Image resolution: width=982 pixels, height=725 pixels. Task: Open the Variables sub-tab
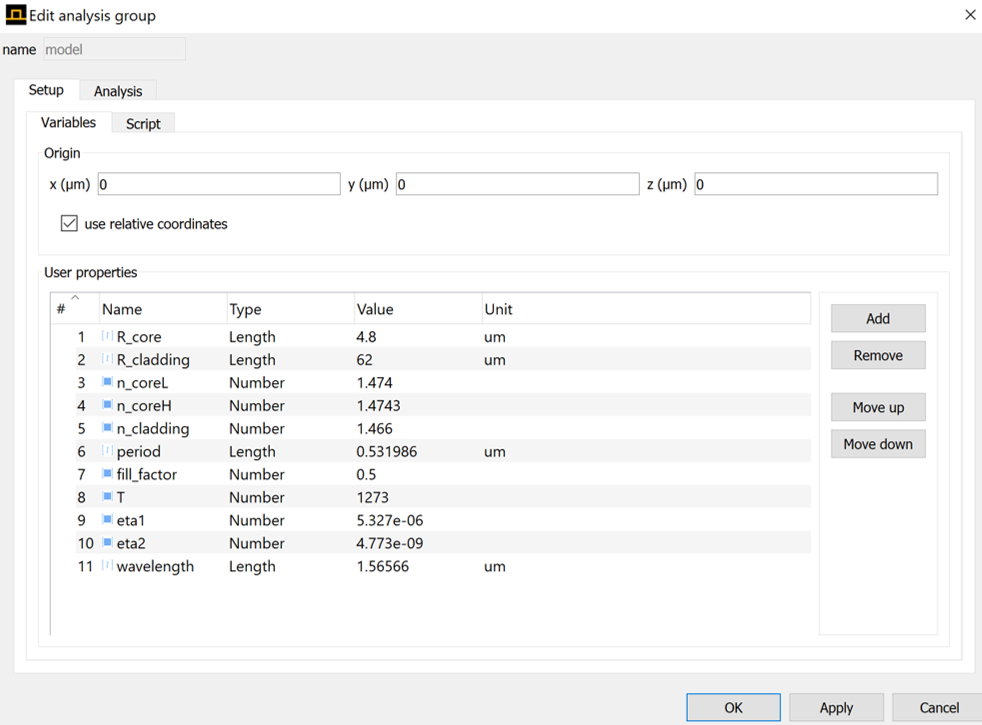coord(68,123)
